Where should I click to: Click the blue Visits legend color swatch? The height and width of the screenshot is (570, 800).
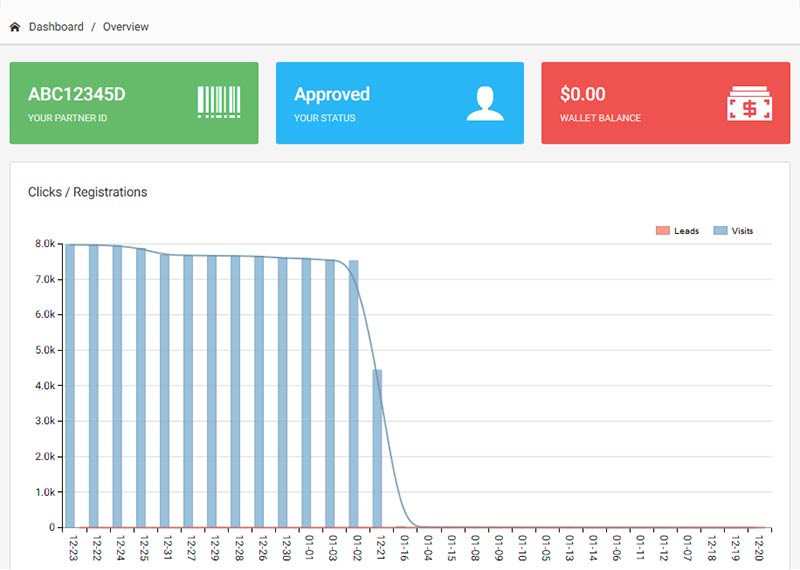[x=720, y=231]
